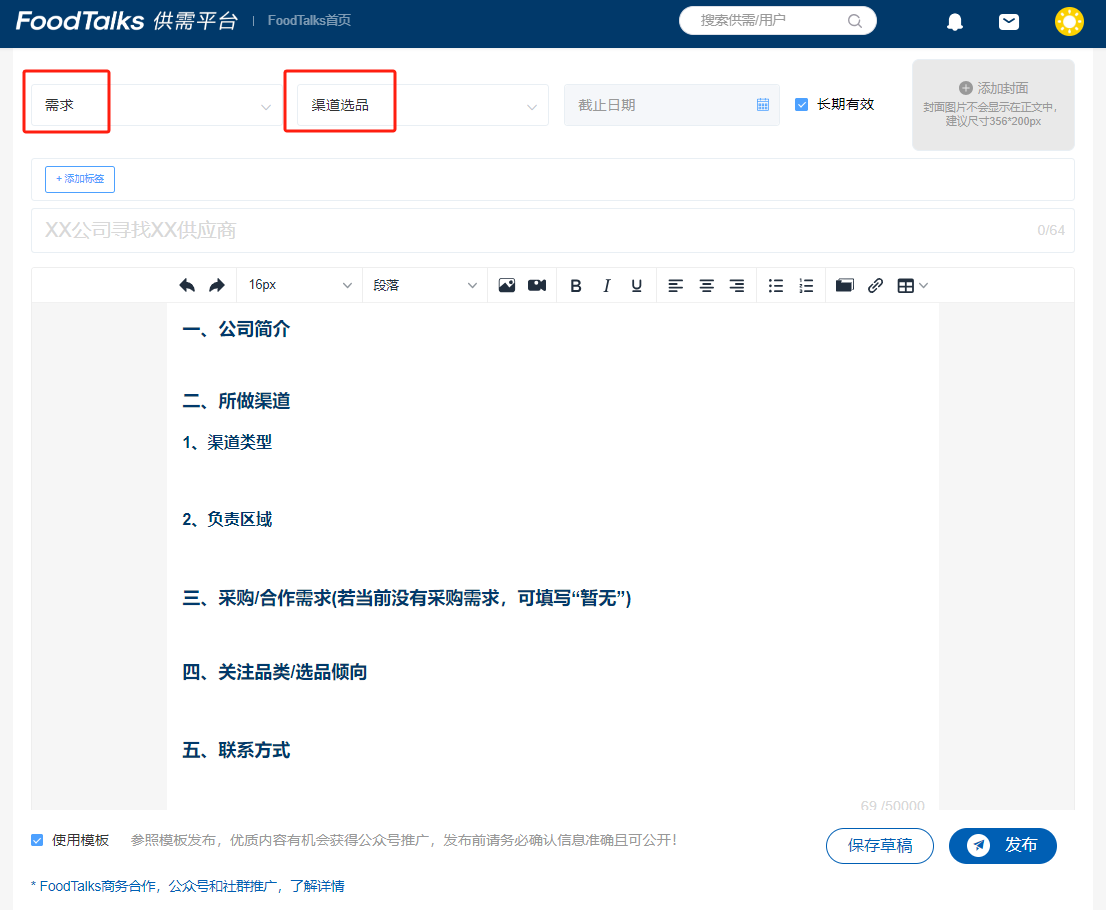Insert a video into the editor
Image resolution: width=1106 pixels, height=910 pixels.
pyautogui.click(x=536, y=285)
